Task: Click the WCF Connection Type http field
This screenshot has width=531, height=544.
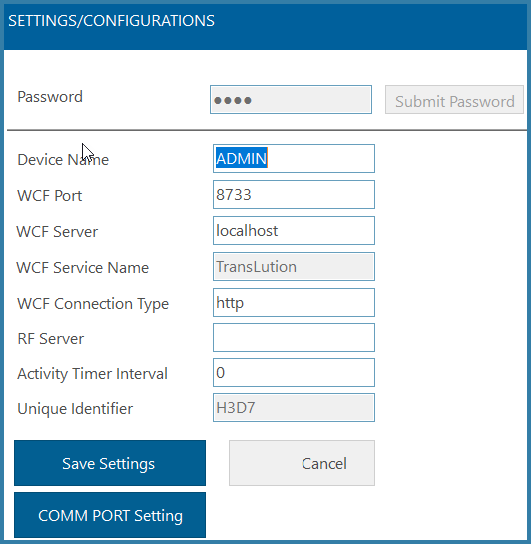Action: click(294, 303)
